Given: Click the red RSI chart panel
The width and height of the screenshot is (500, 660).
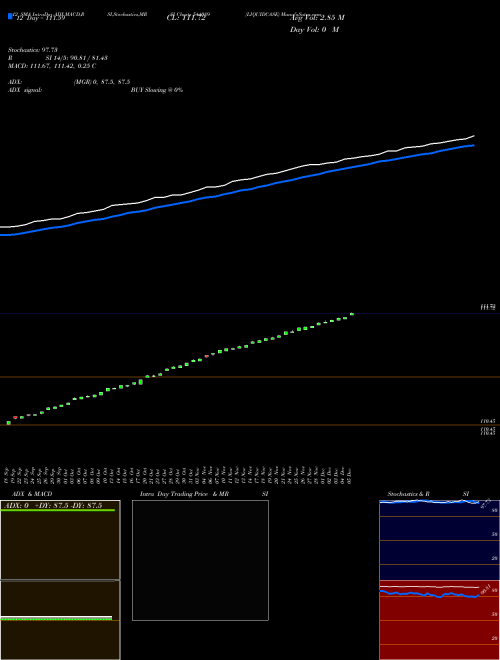Looking at the screenshot, I should click(439, 620).
